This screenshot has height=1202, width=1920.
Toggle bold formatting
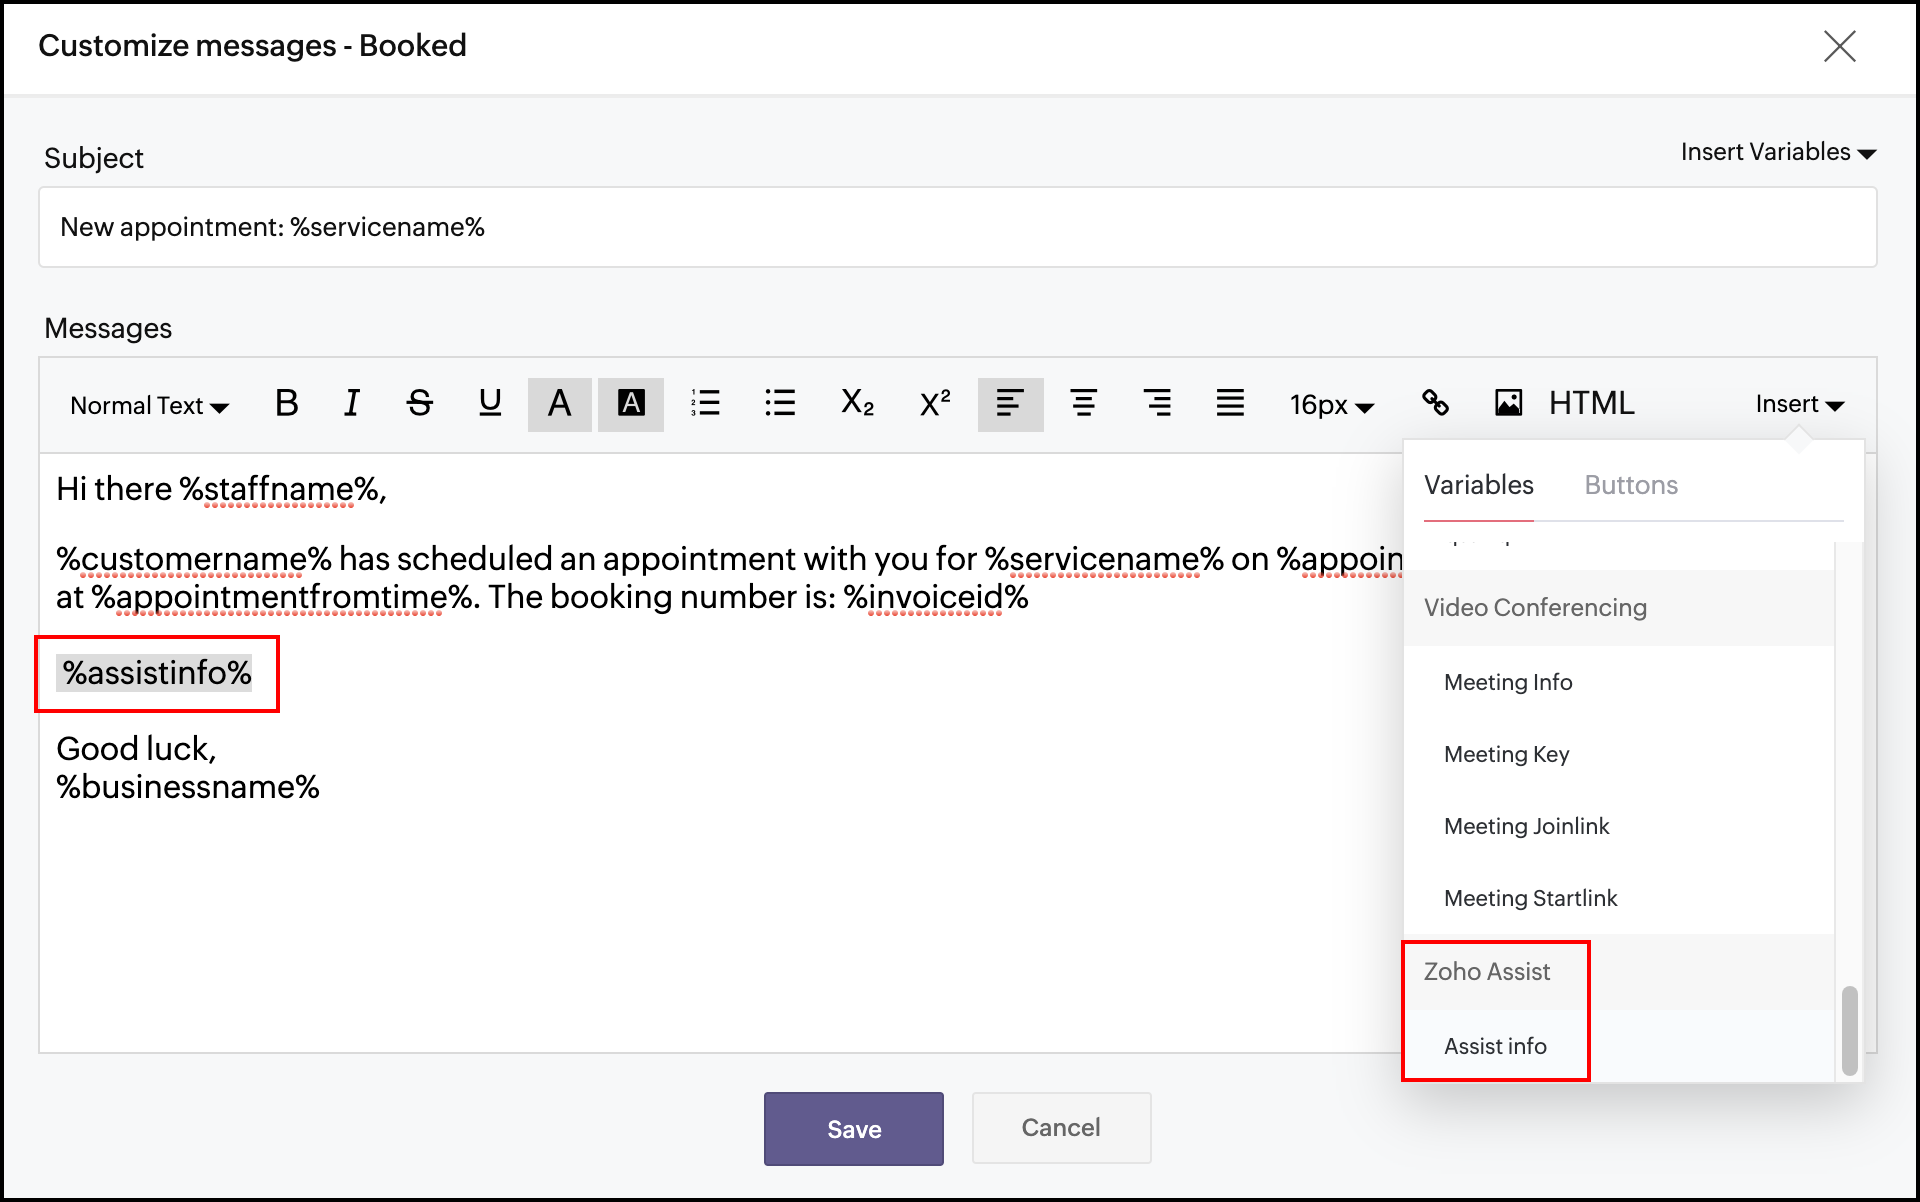(x=286, y=404)
